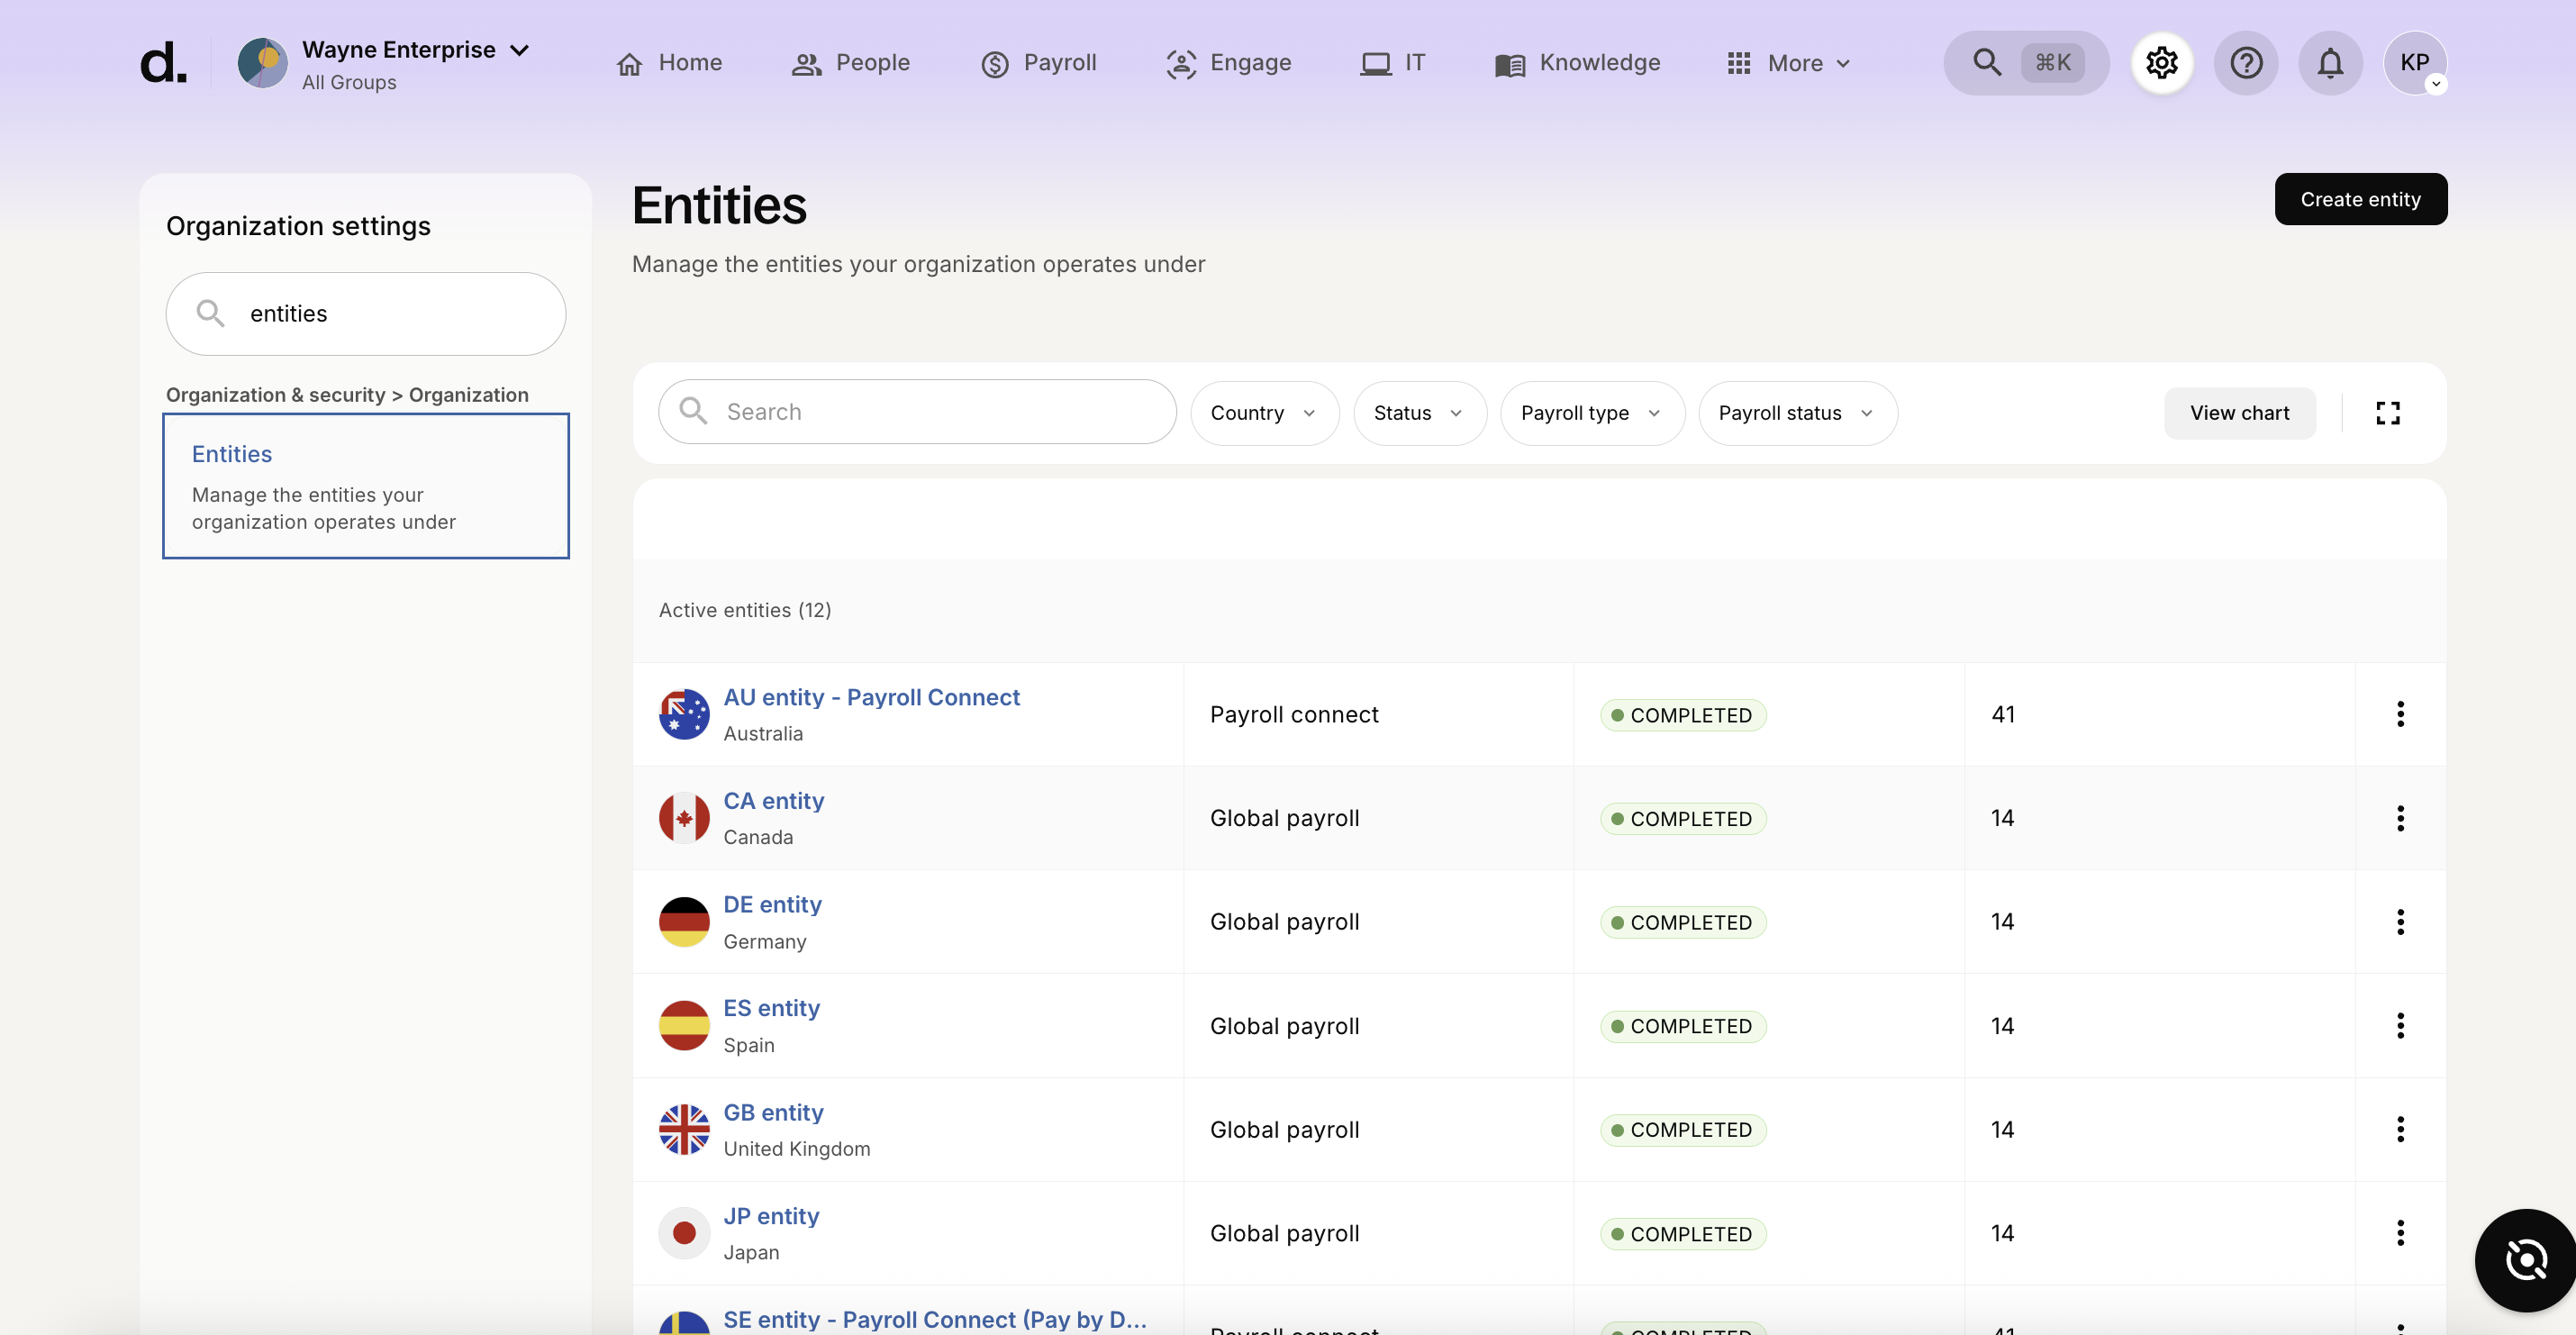Select the Entities settings card in sidebar
The height and width of the screenshot is (1335, 2576).
point(366,486)
